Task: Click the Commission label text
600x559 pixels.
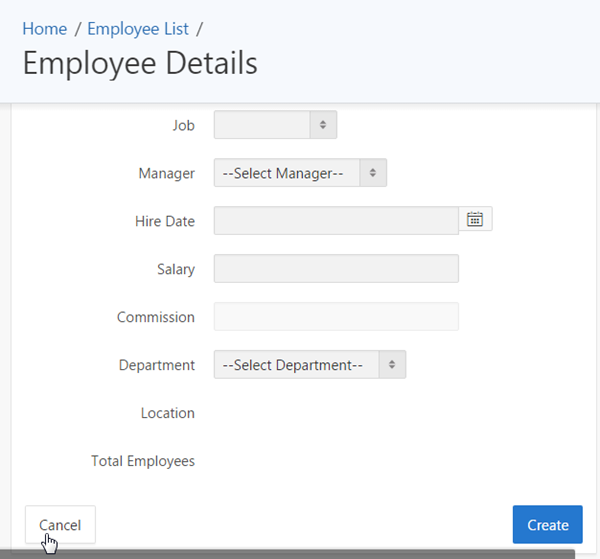Action: click(156, 317)
